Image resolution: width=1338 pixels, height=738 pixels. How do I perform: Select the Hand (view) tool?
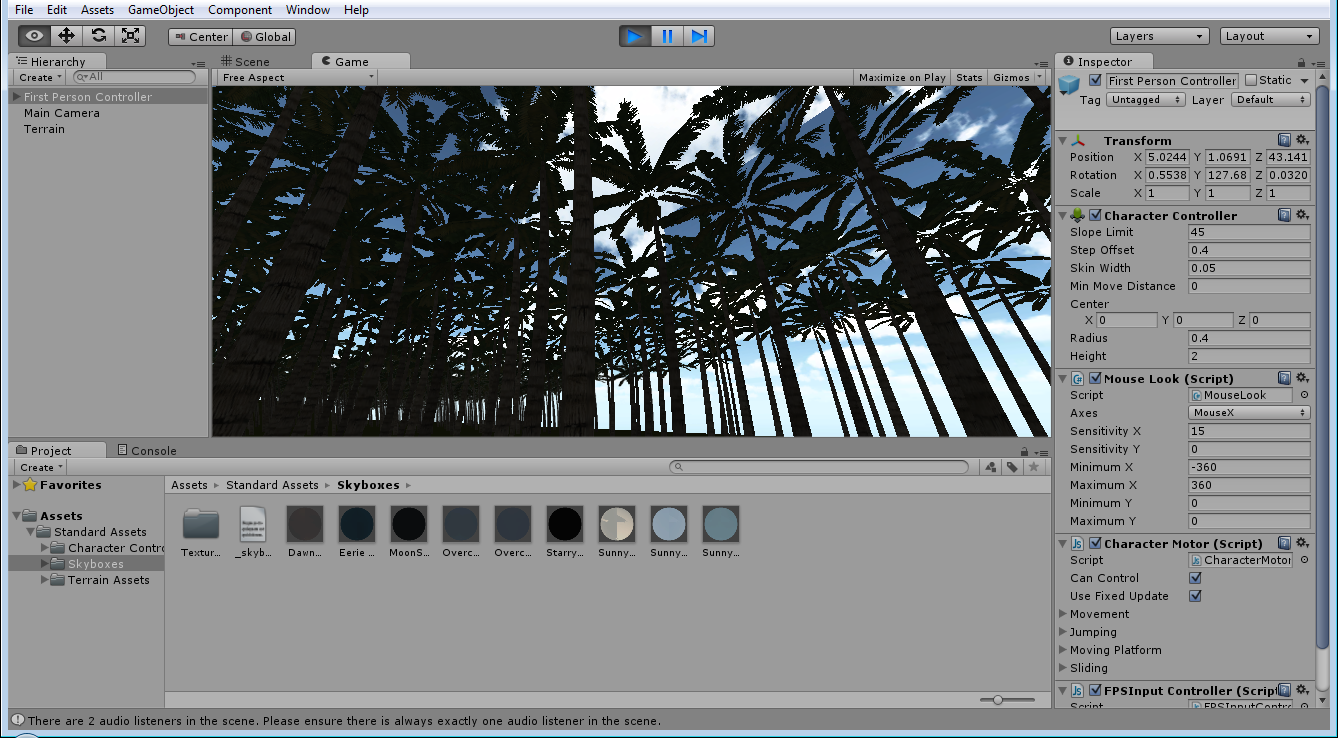[34, 36]
